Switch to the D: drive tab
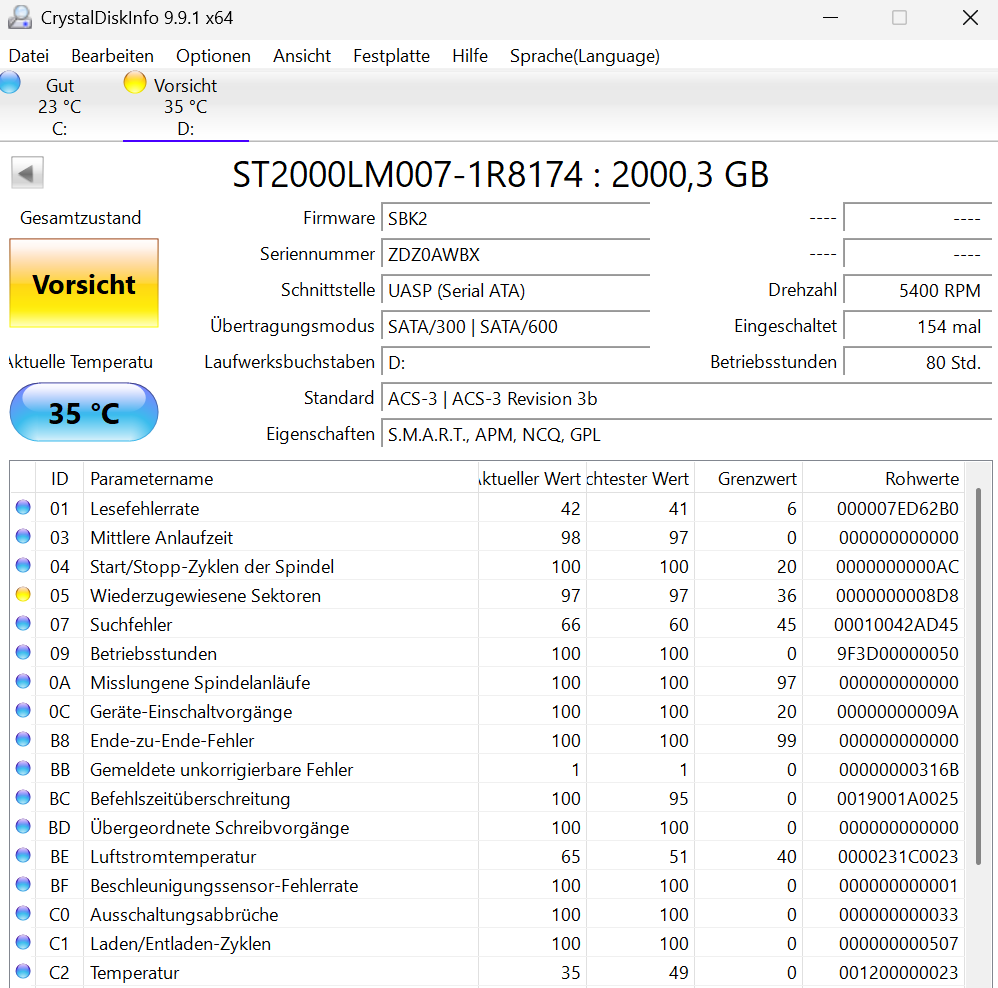998x988 pixels. (x=186, y=106)
